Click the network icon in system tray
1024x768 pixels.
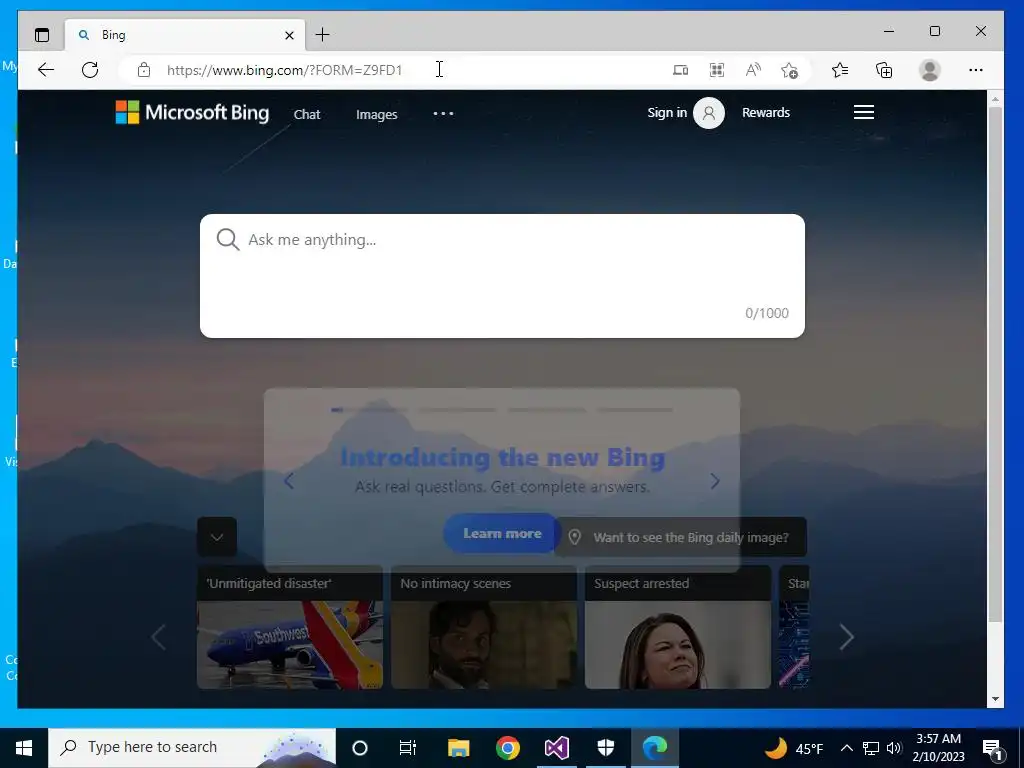click(x=871, y=748)
